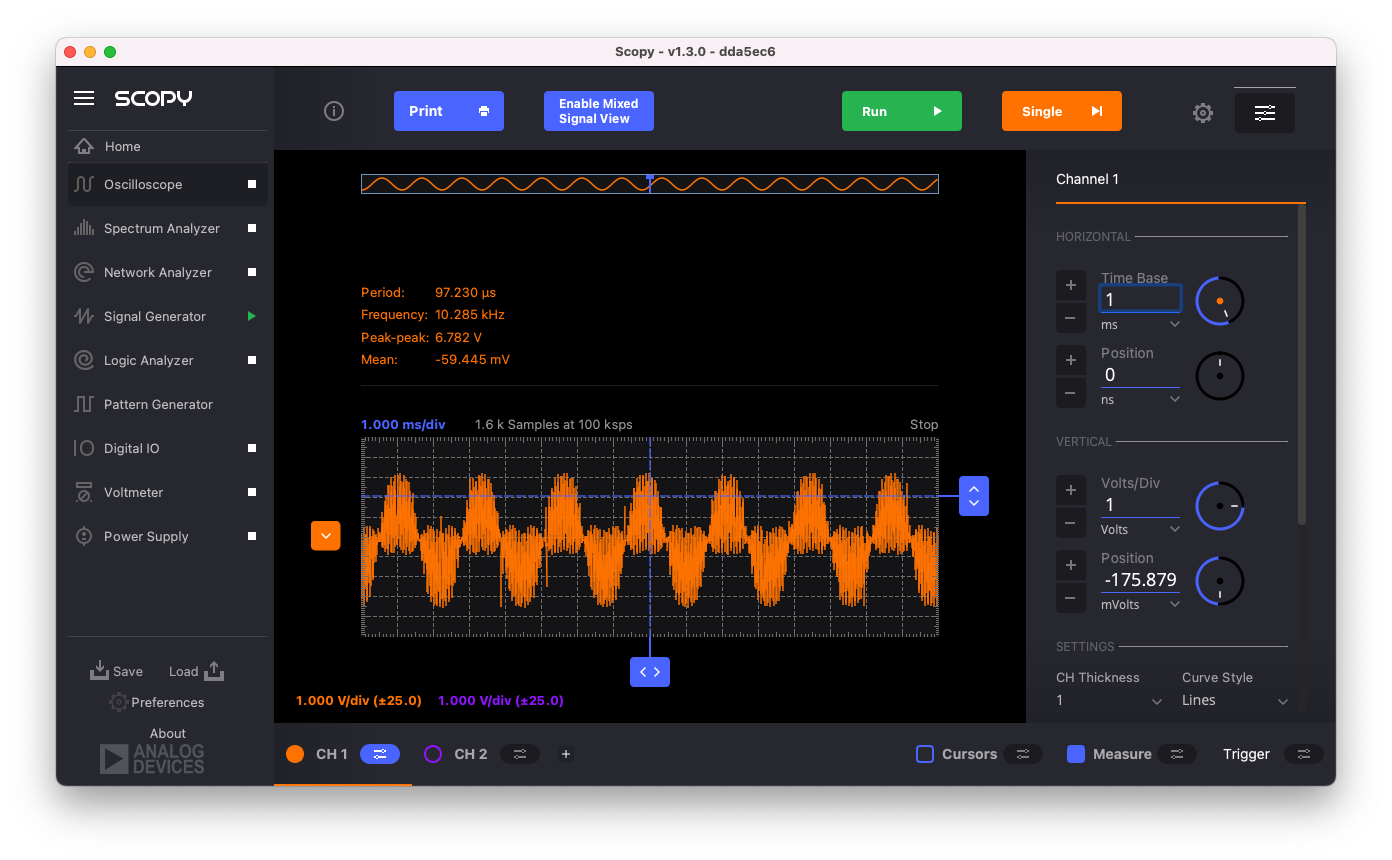Open the hamburger menu beside the Scopy logo

84,98
